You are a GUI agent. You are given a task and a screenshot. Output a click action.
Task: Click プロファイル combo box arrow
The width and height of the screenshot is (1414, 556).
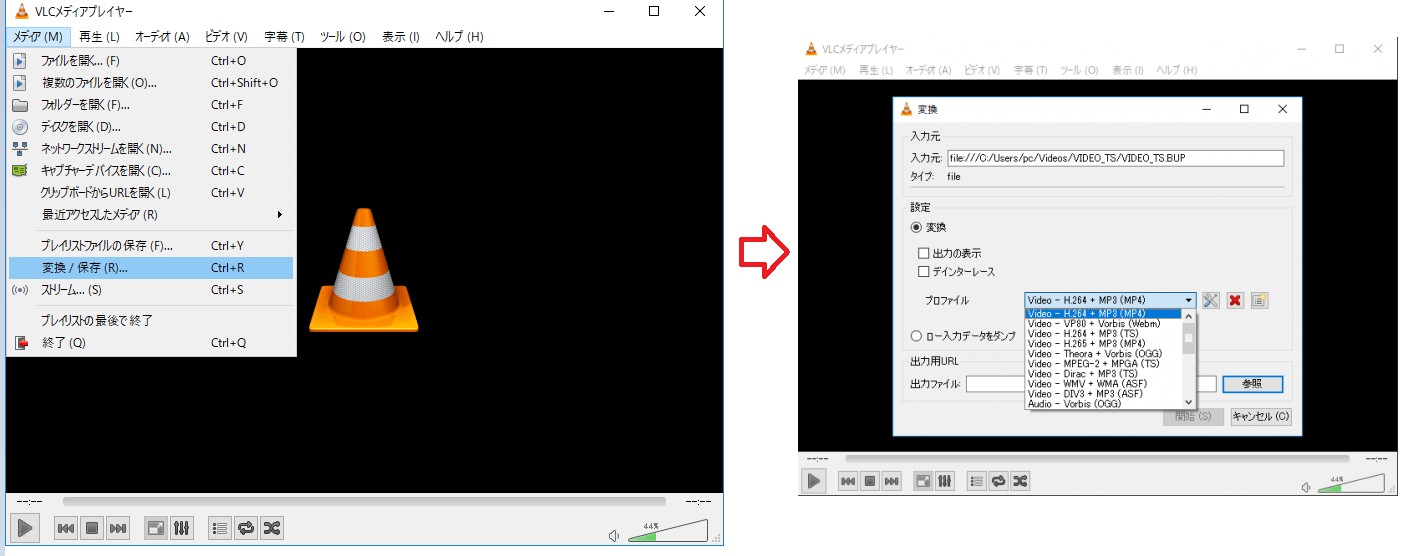click(1188, 300)
